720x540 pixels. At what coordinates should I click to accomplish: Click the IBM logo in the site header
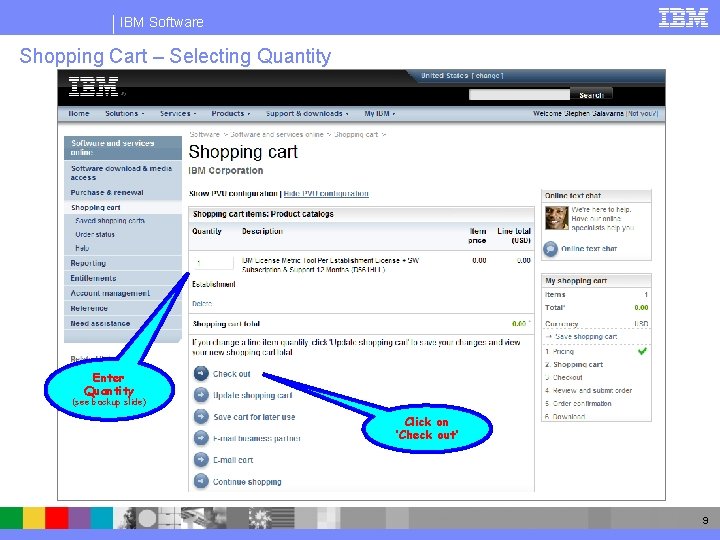pos(94,86)
